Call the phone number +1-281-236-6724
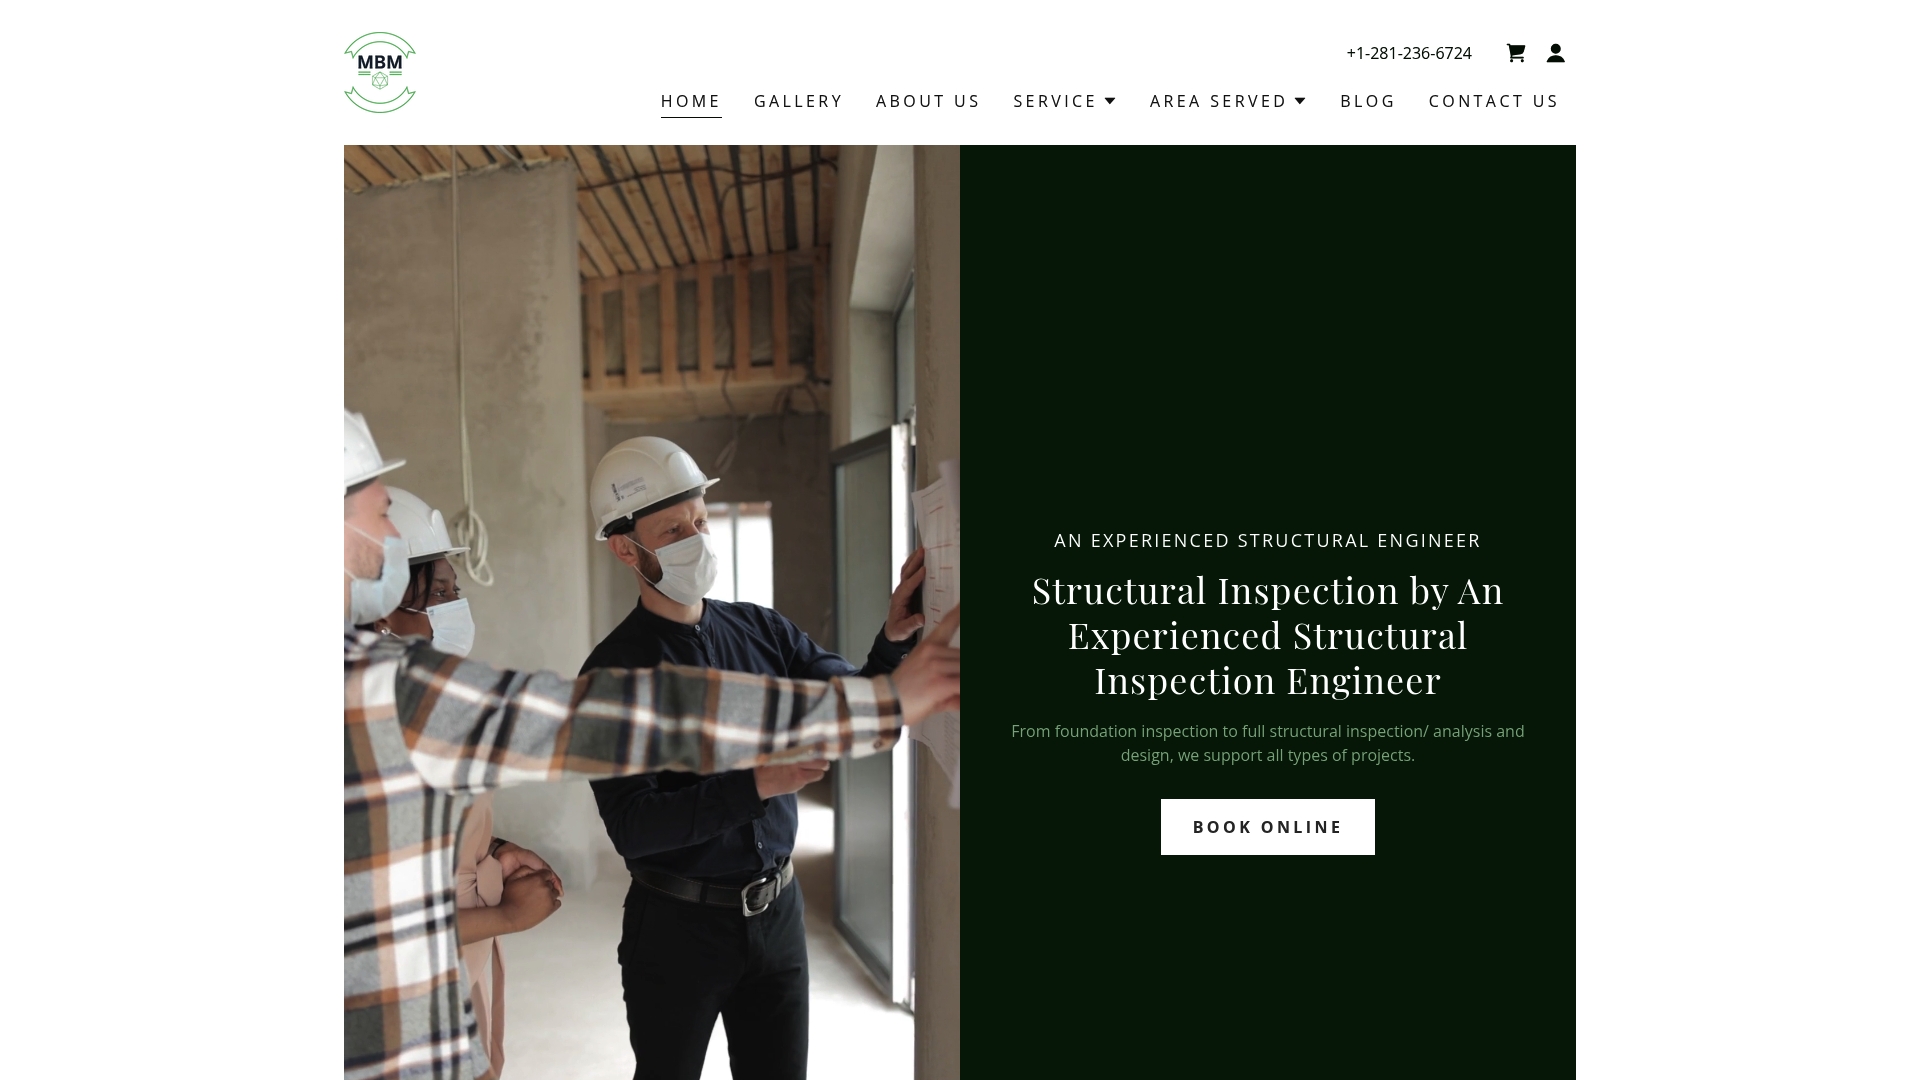Image resolution: width=1920 pixels, height=1080 pixels. 1409,53
